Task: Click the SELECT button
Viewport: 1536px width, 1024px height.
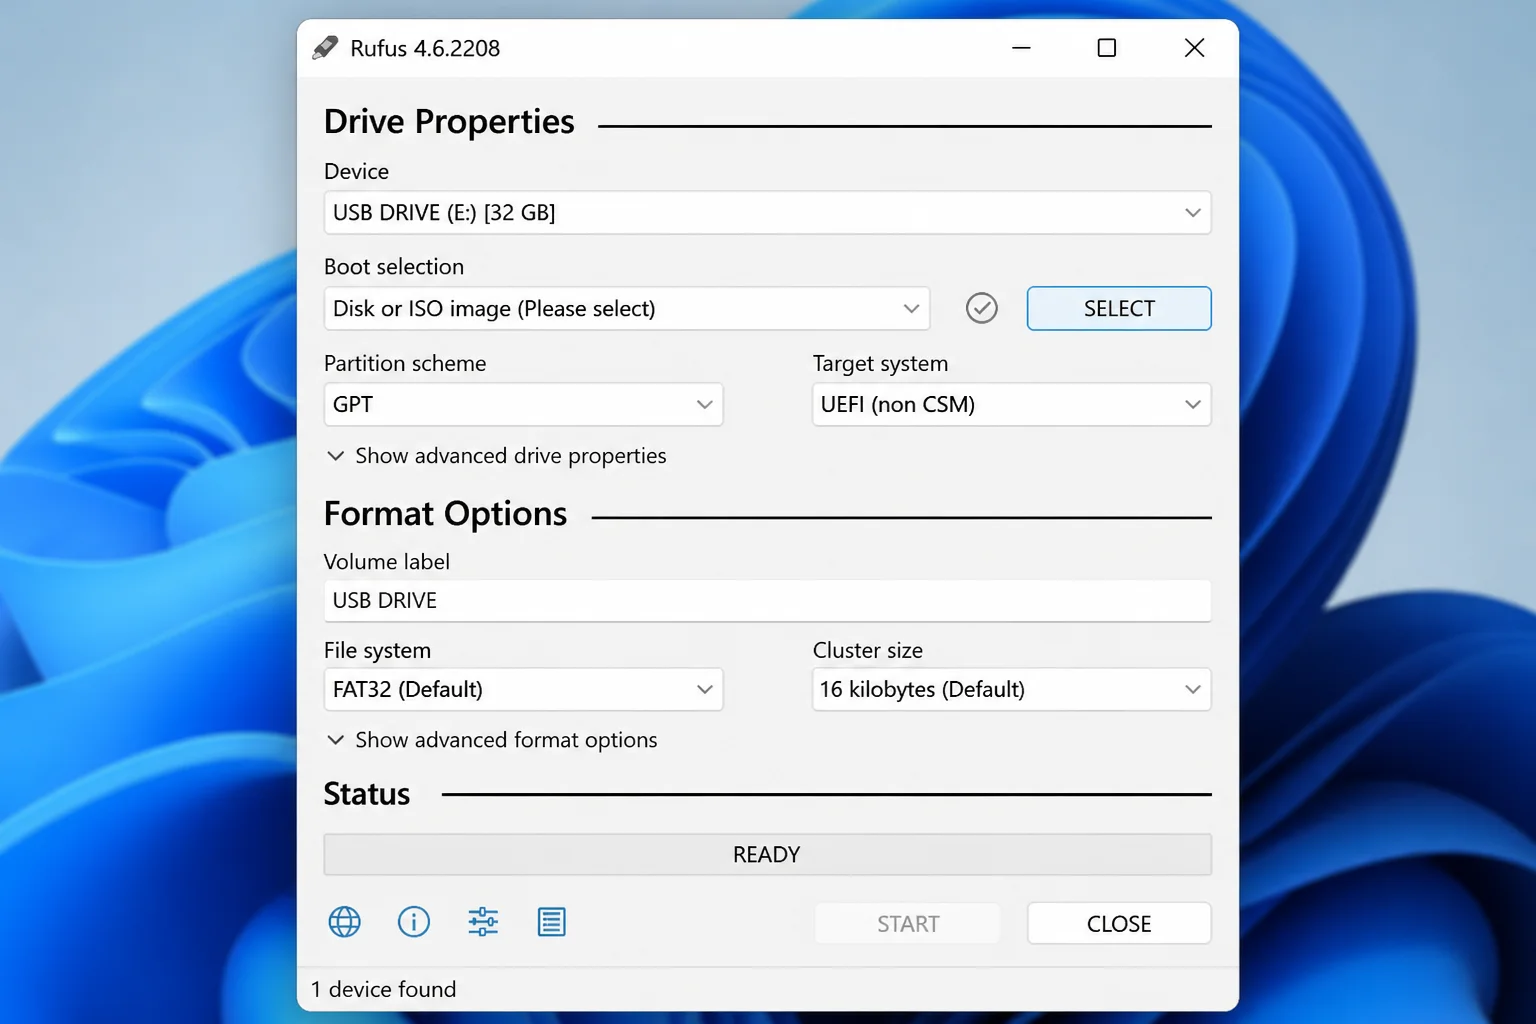Action: (1119, 309)
